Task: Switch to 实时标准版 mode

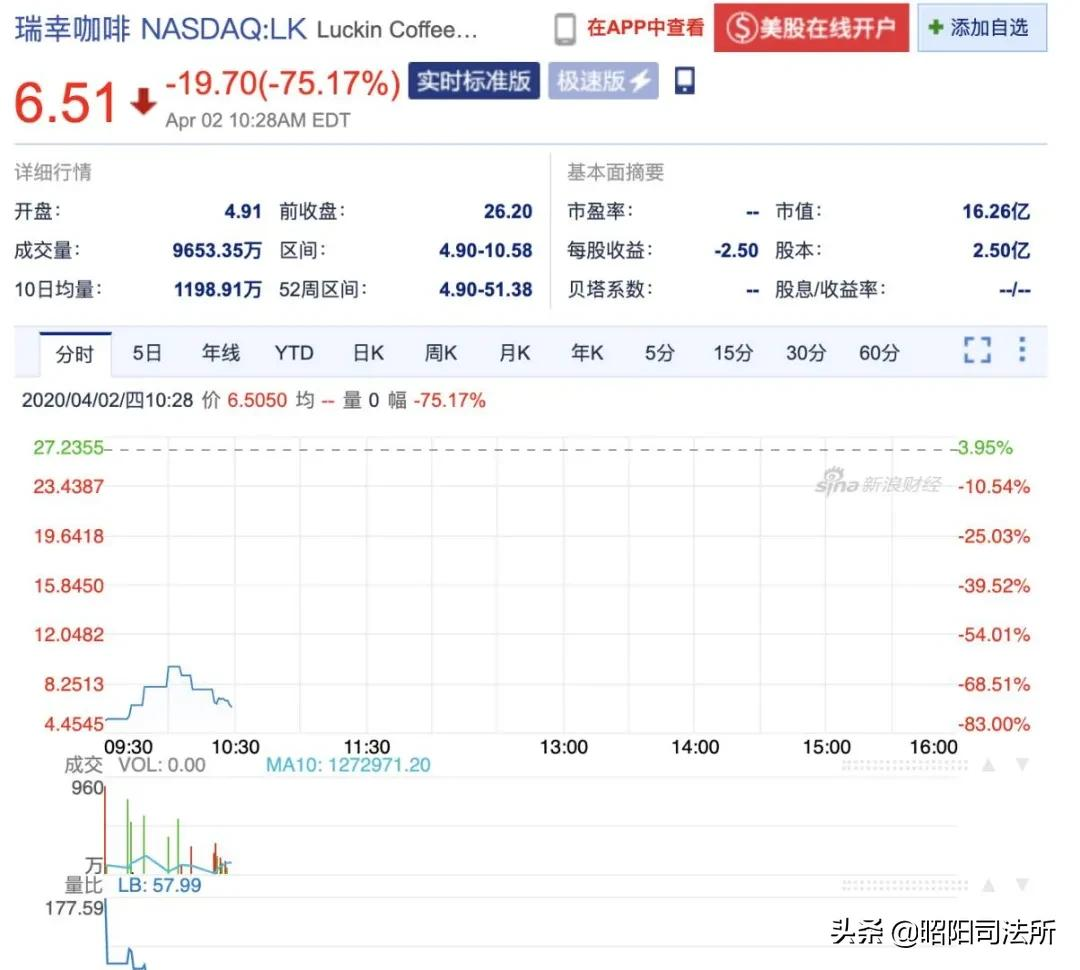Action: click(474, 82)
